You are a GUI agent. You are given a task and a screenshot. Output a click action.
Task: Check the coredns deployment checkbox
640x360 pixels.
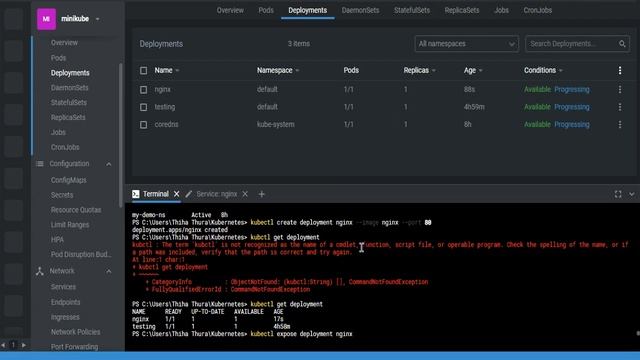tap(143, 124)
